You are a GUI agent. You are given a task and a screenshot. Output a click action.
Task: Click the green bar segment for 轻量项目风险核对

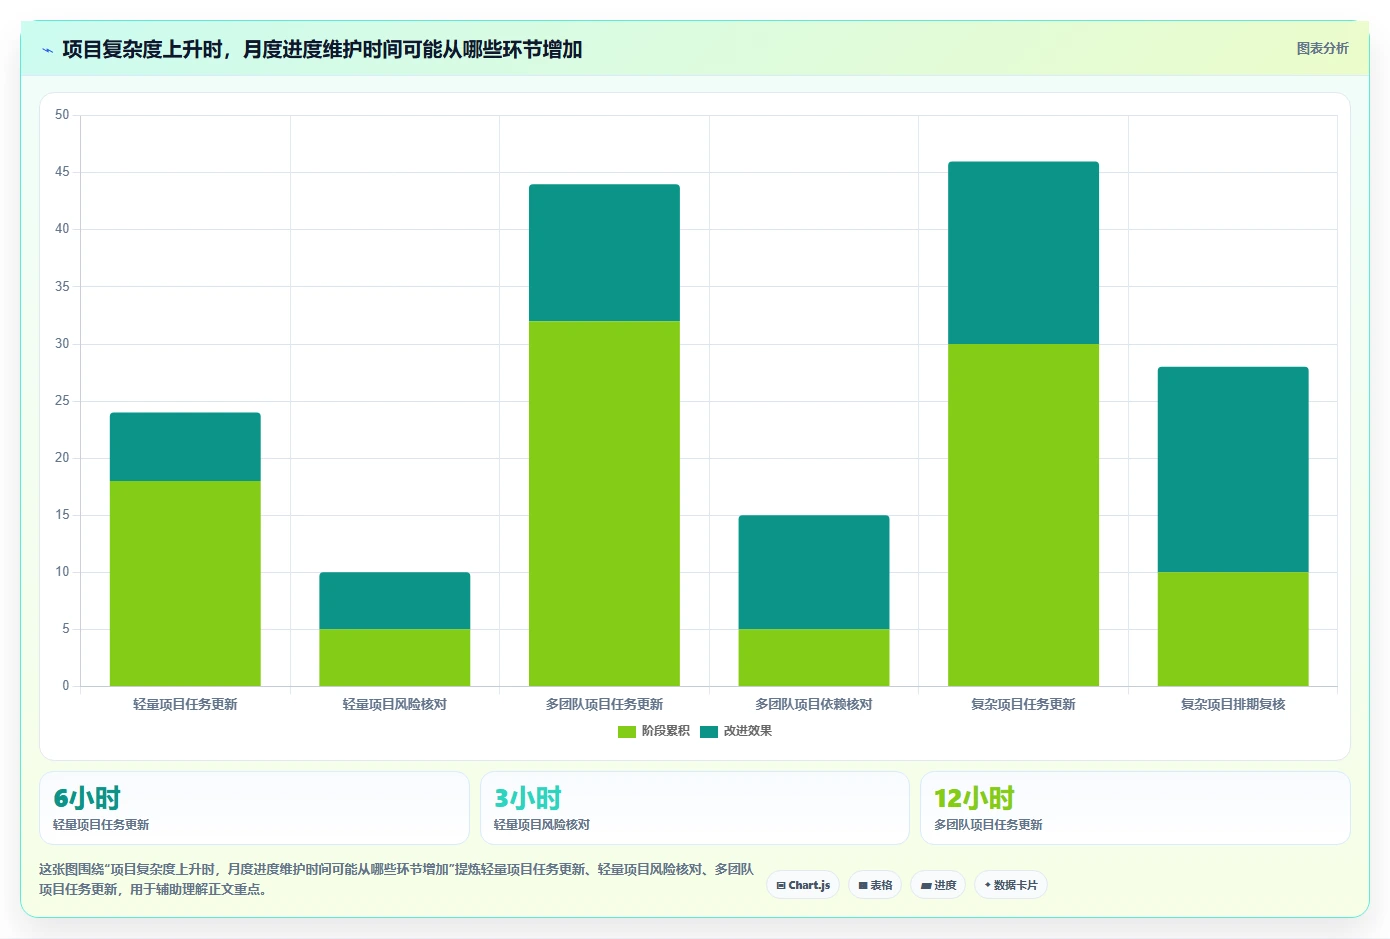tap(395, 657)
